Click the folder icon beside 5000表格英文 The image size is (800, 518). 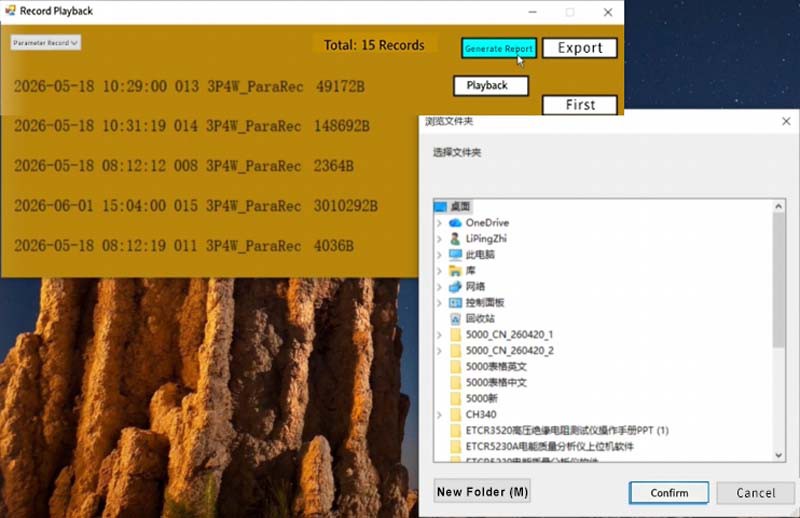tap(456, 366)
